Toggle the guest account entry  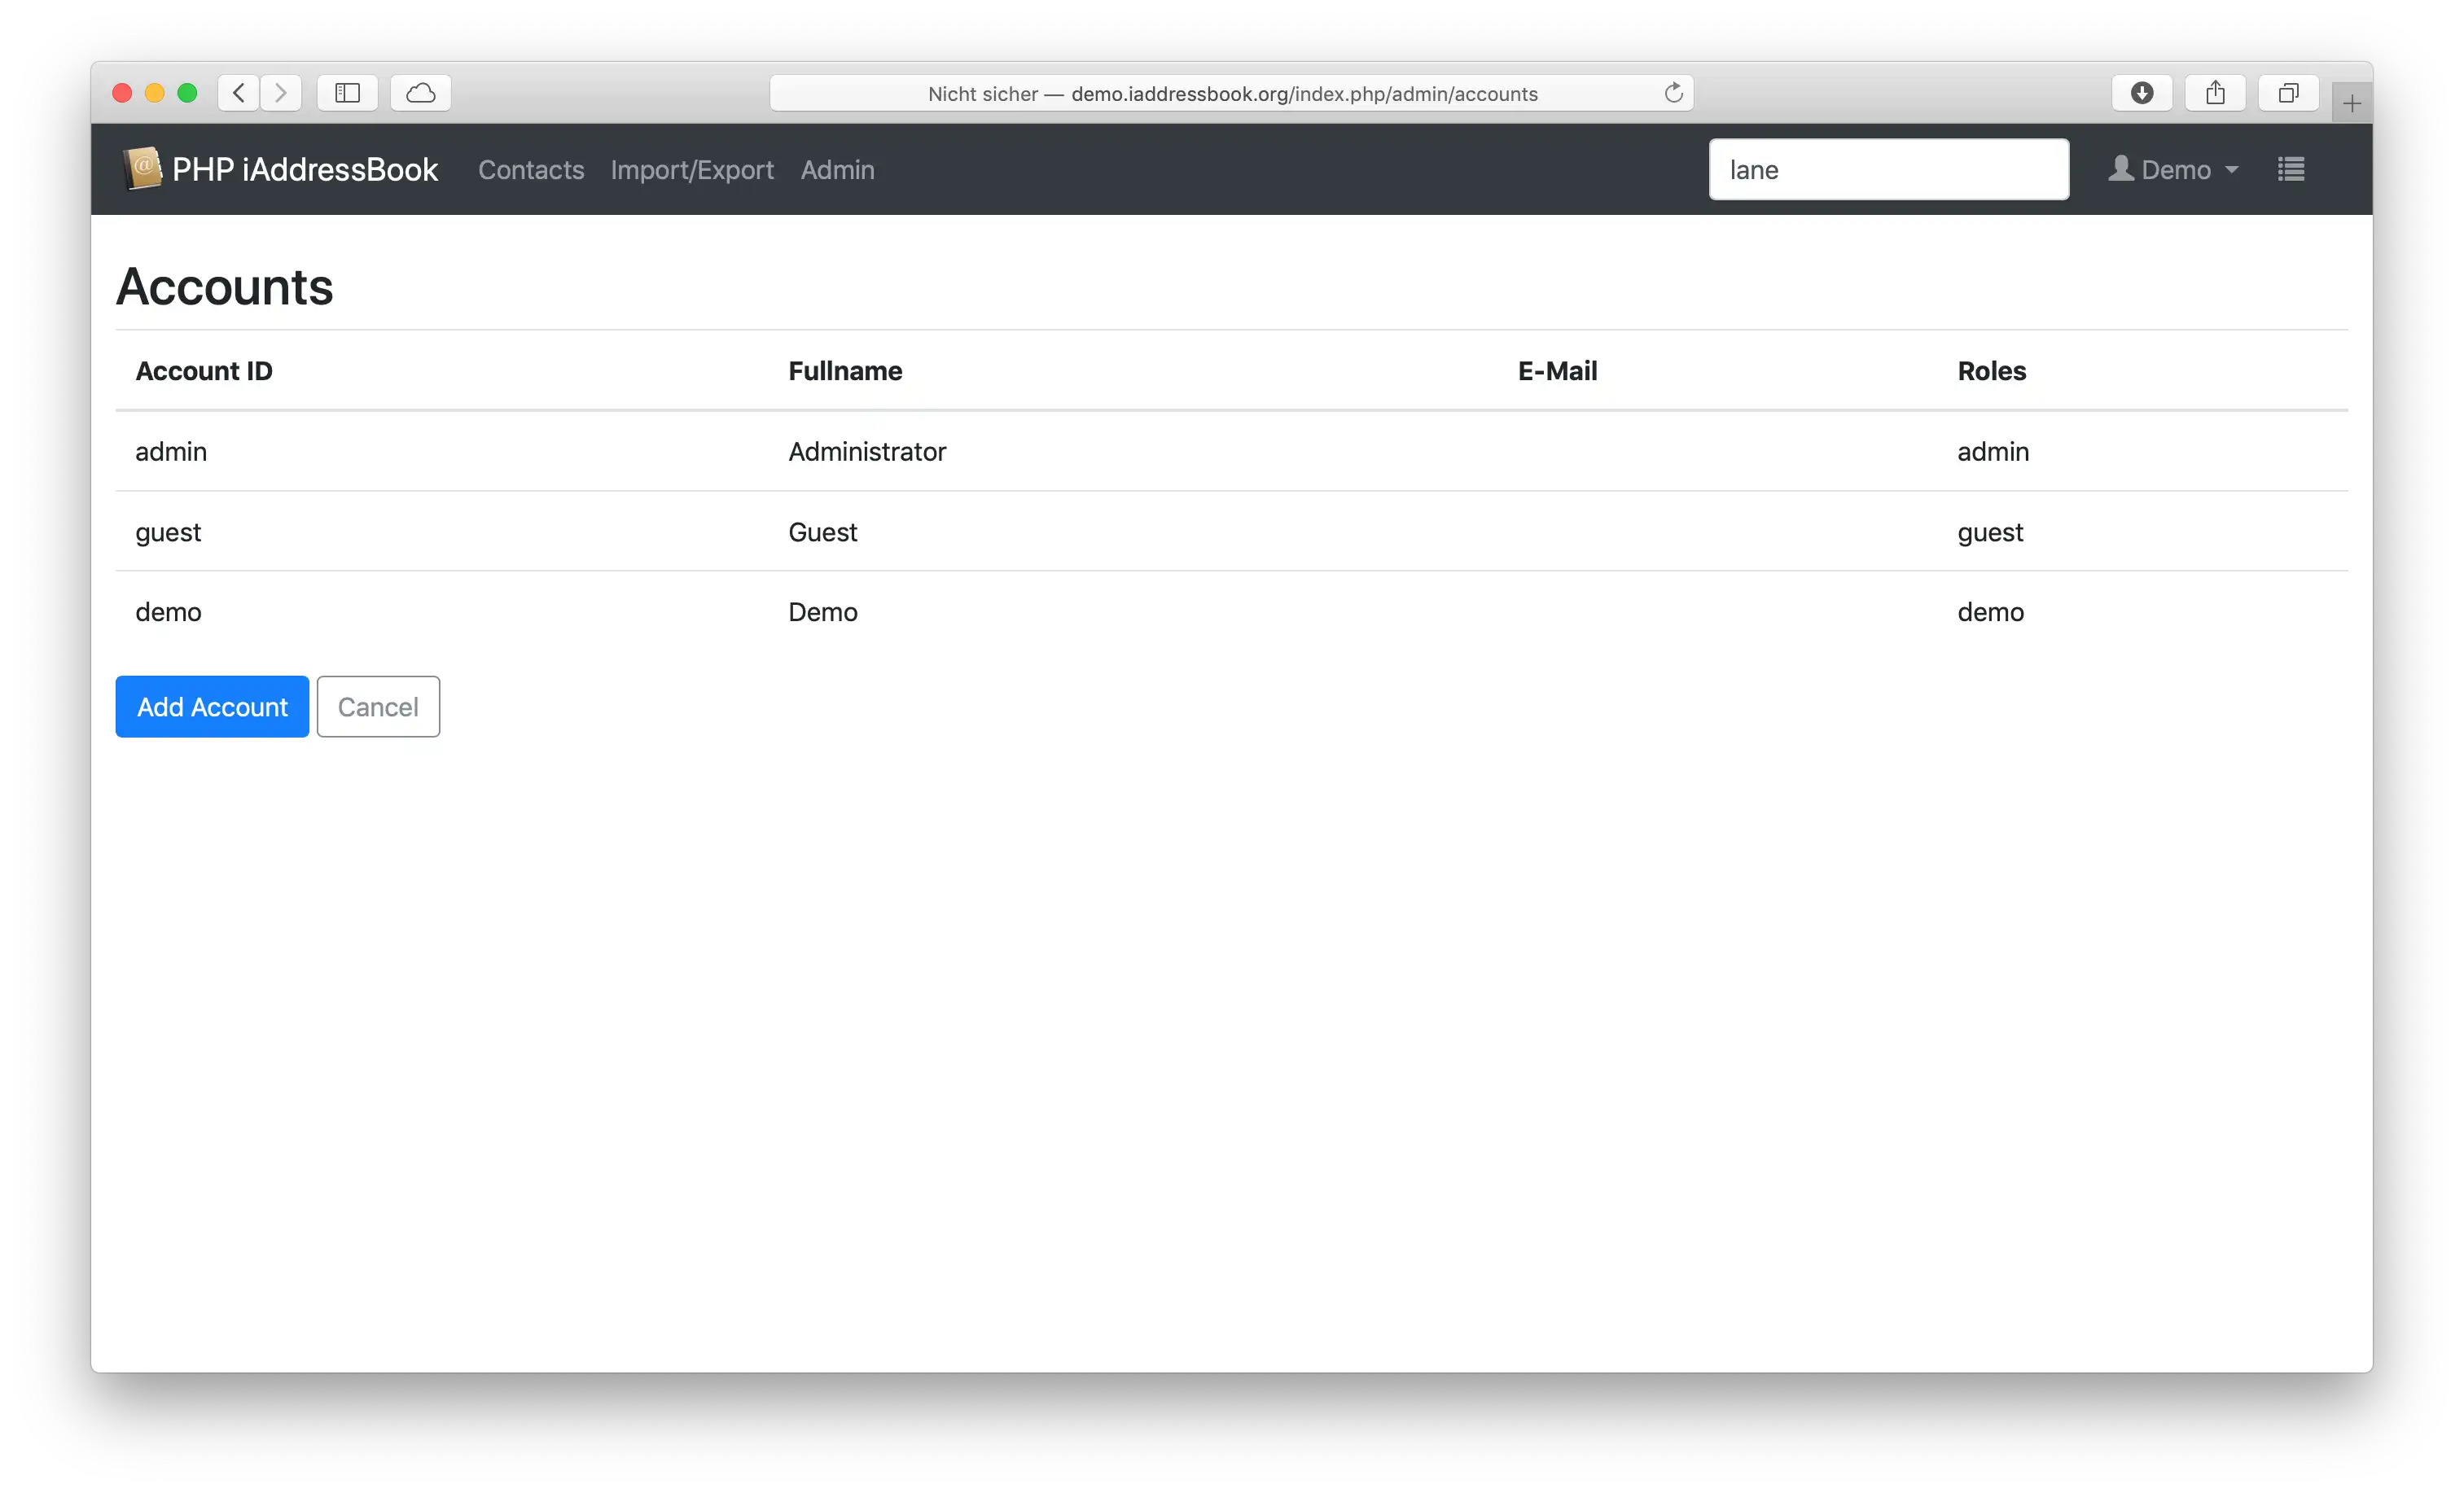point(169,531)
